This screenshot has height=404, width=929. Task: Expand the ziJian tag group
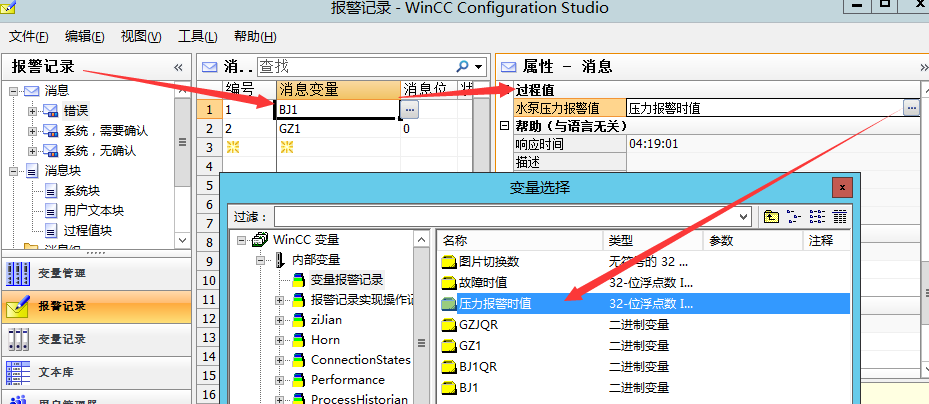pos(279,320)
